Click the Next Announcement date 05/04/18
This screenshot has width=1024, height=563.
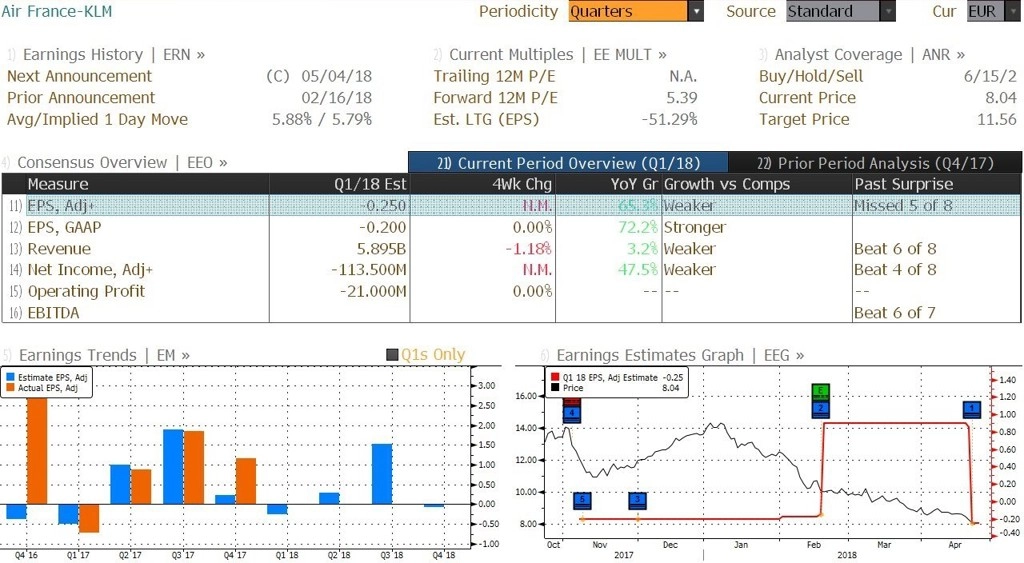pos(336,76)
